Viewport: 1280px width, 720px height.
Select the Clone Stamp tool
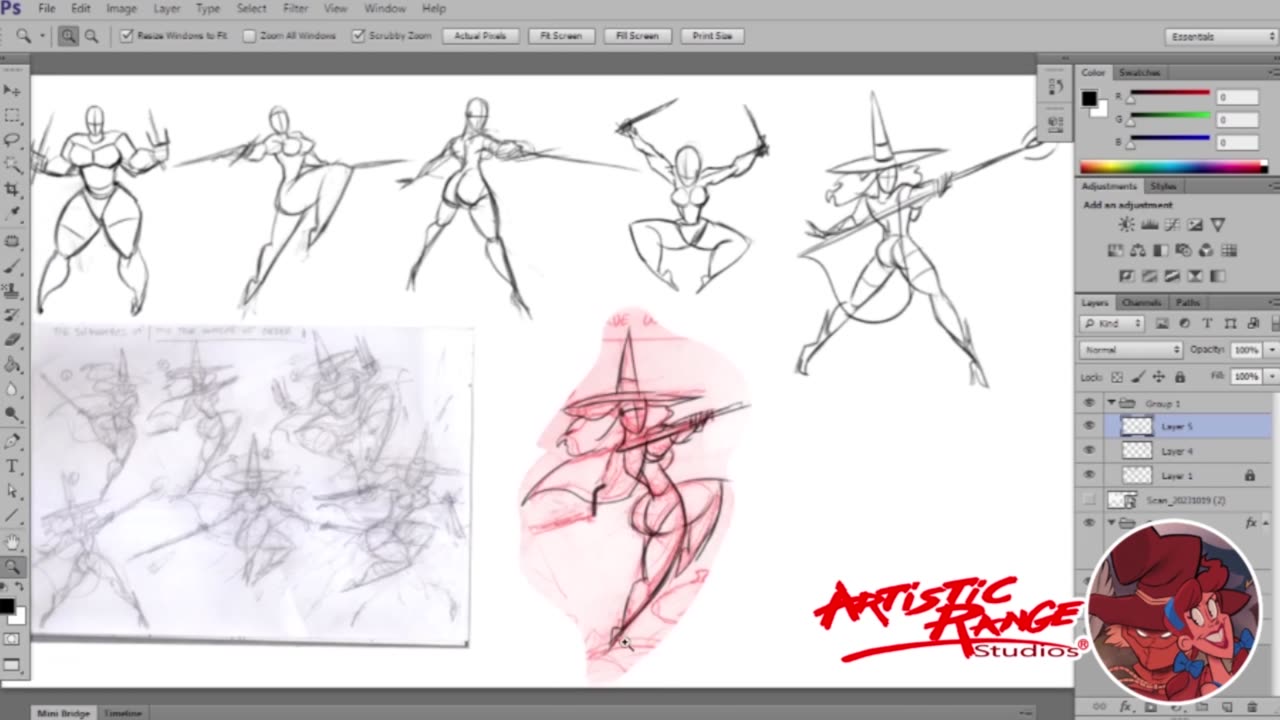click(x=12, y=291)
